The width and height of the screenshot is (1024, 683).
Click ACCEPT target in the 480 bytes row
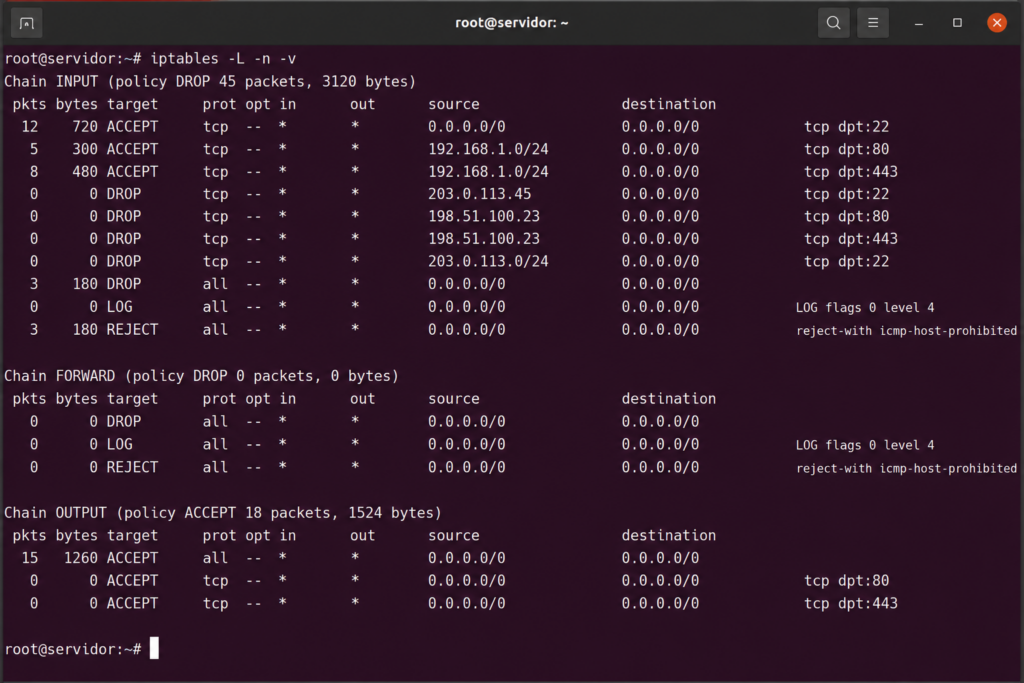pos(133,172)
